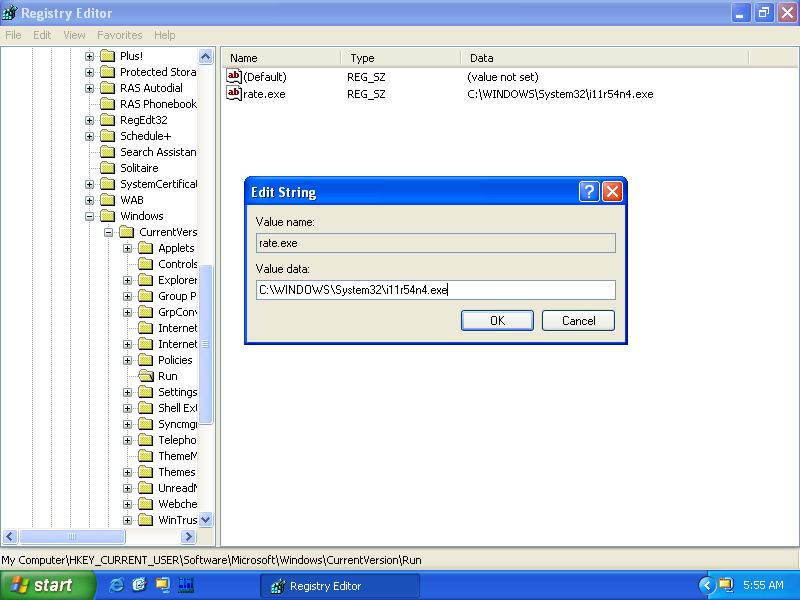Click Show Desktop quick launch icon
This screenshot has height=600, width=800.
[163, 585]
